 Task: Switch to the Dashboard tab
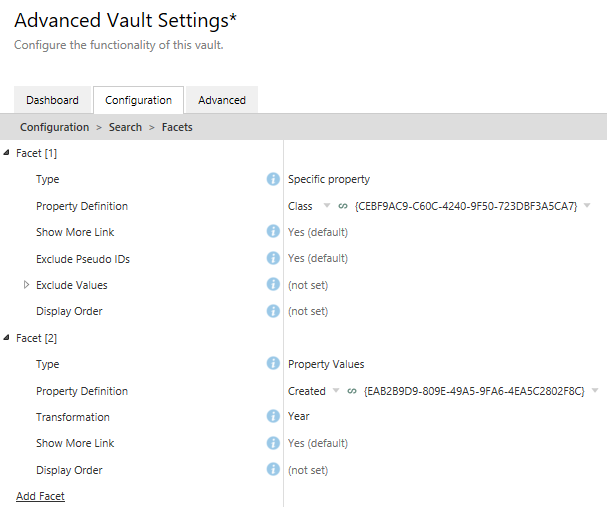tap(52, 100)
